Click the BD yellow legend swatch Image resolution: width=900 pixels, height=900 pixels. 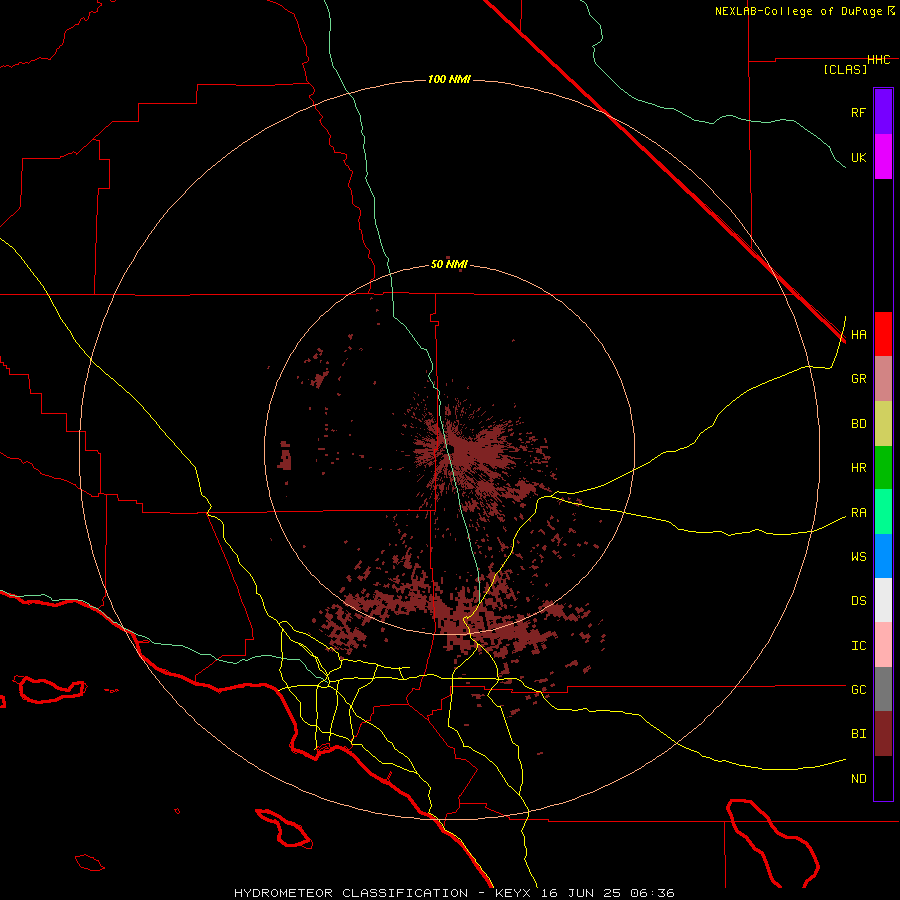(883, 423)
